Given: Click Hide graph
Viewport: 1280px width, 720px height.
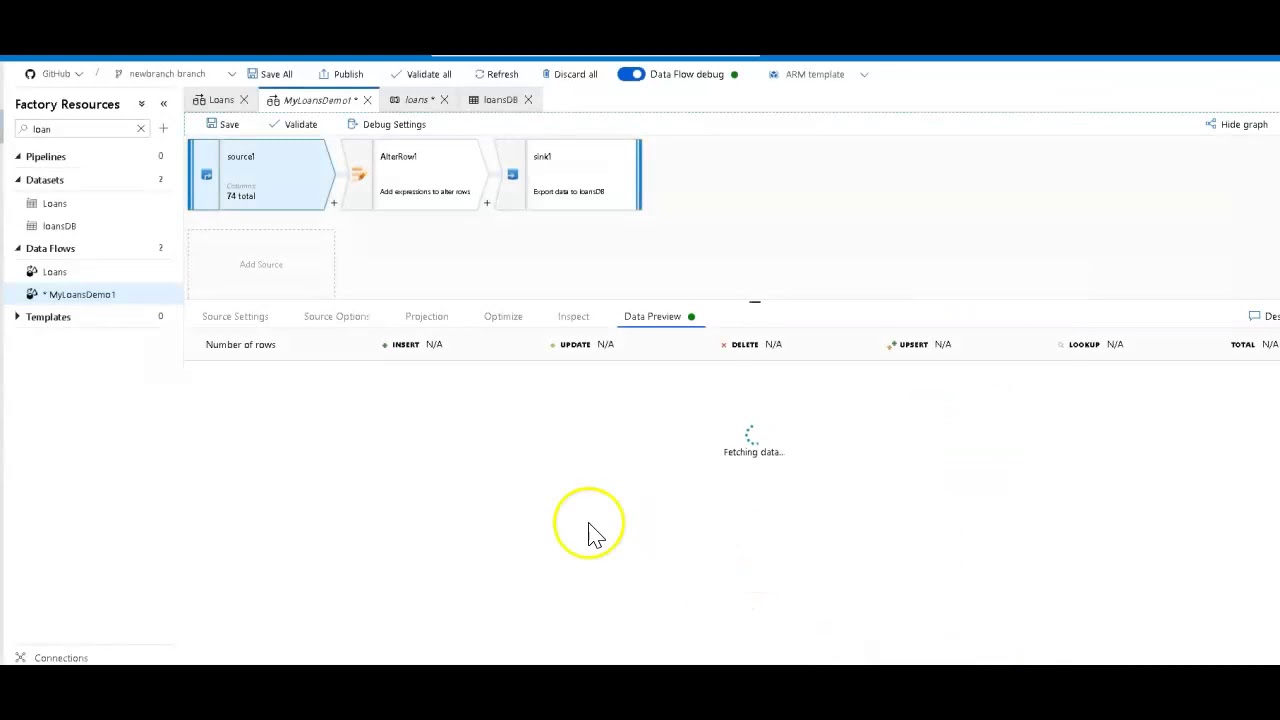Looking at the screenshot, I should [x=1237, y=125].
